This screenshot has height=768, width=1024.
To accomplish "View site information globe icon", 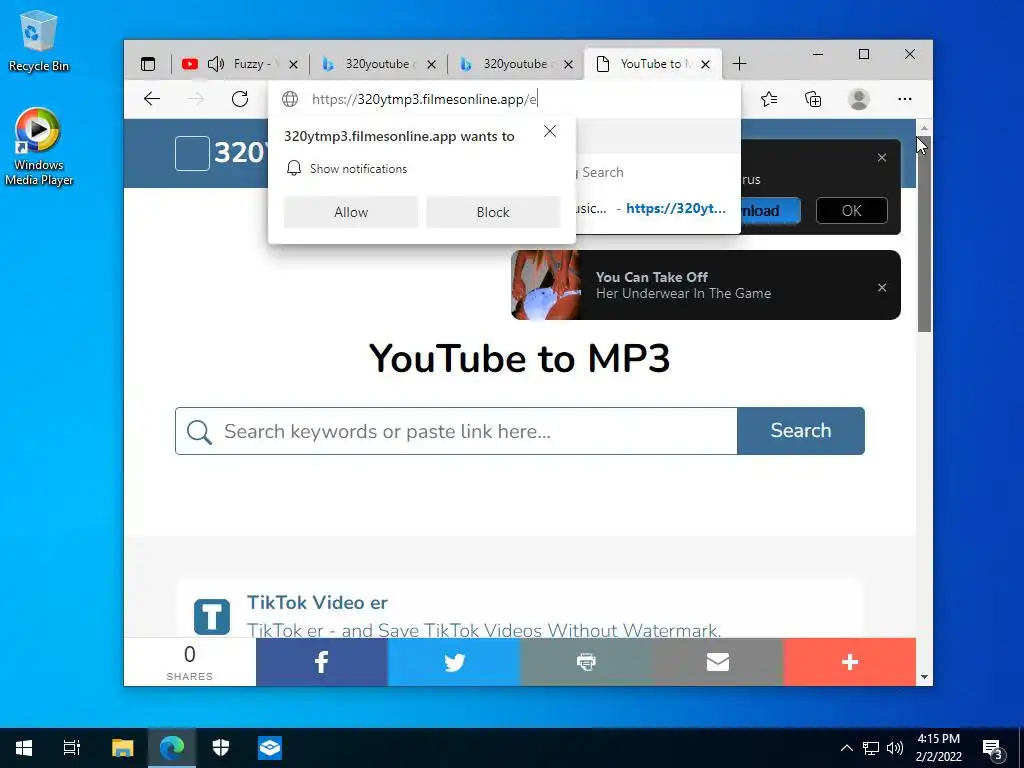I will tap(290, 99).
